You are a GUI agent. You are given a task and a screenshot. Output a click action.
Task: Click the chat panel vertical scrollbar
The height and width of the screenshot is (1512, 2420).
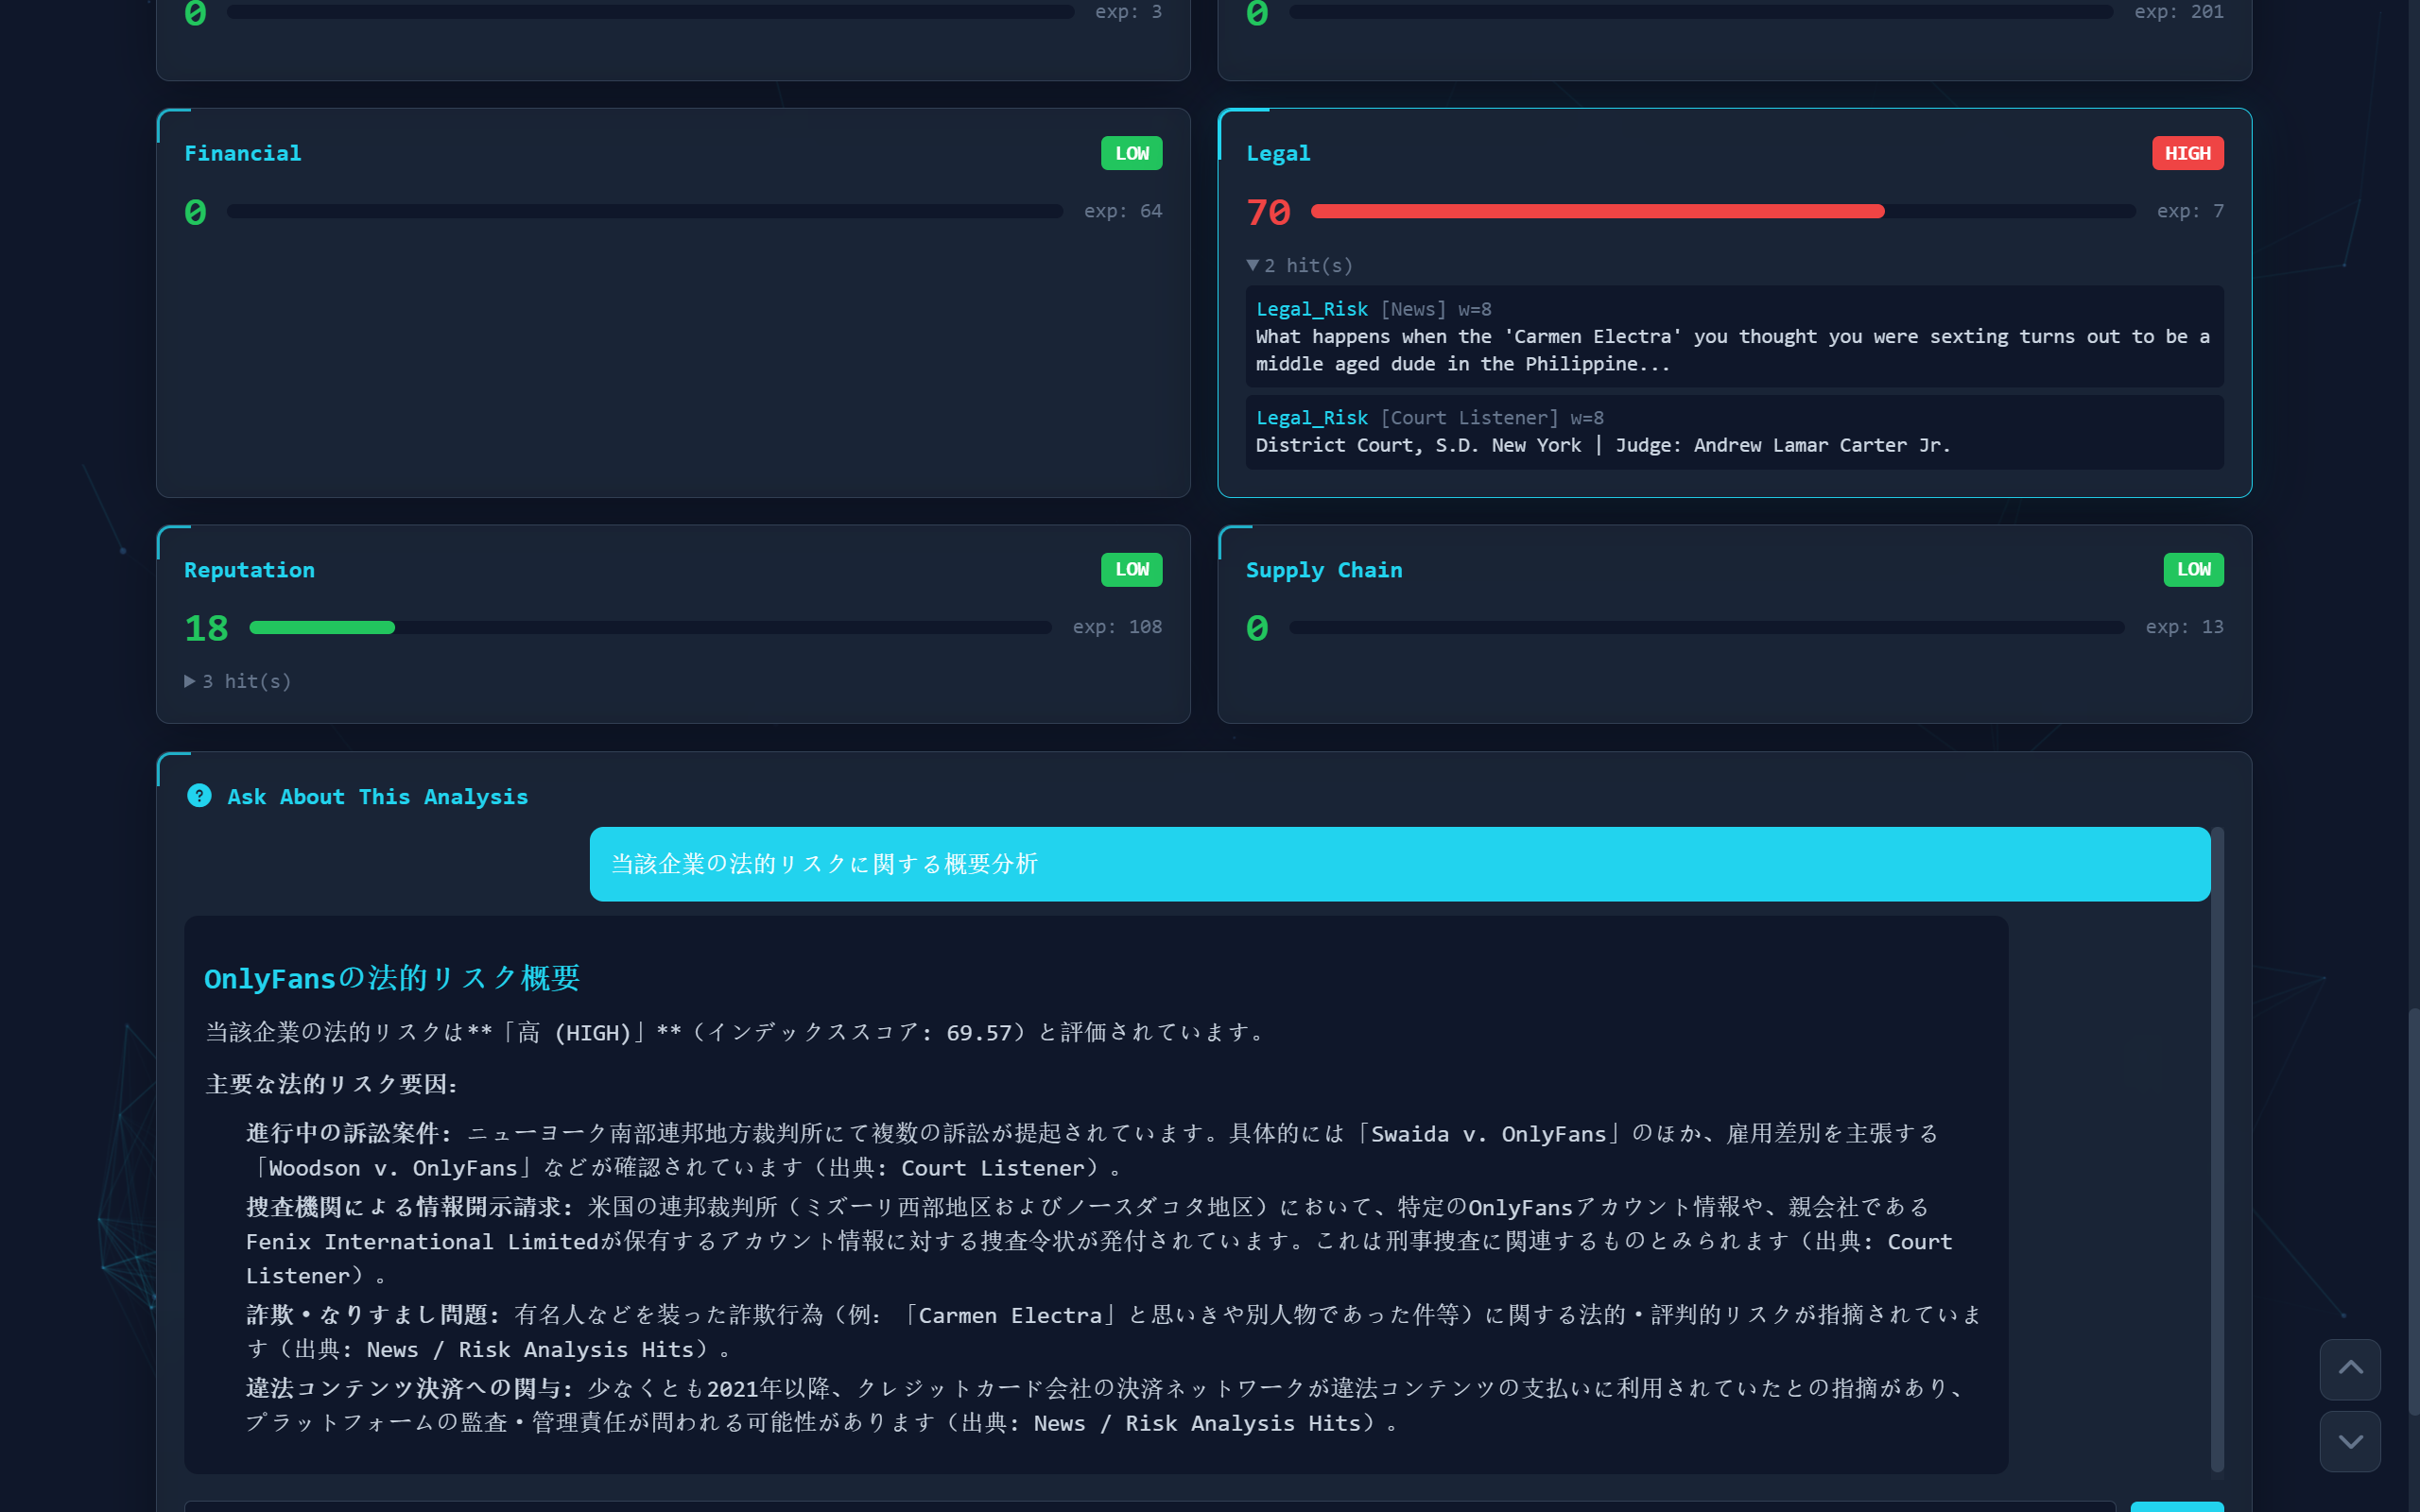click(2216, 1150)
